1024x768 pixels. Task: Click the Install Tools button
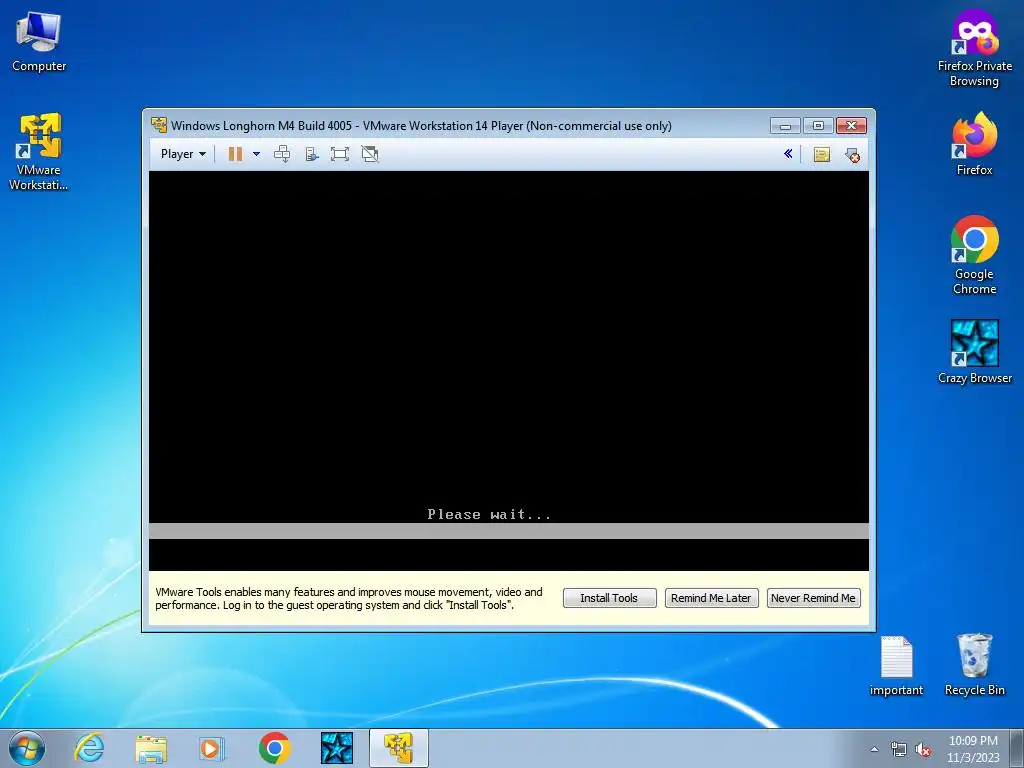(x=609, y=598)
